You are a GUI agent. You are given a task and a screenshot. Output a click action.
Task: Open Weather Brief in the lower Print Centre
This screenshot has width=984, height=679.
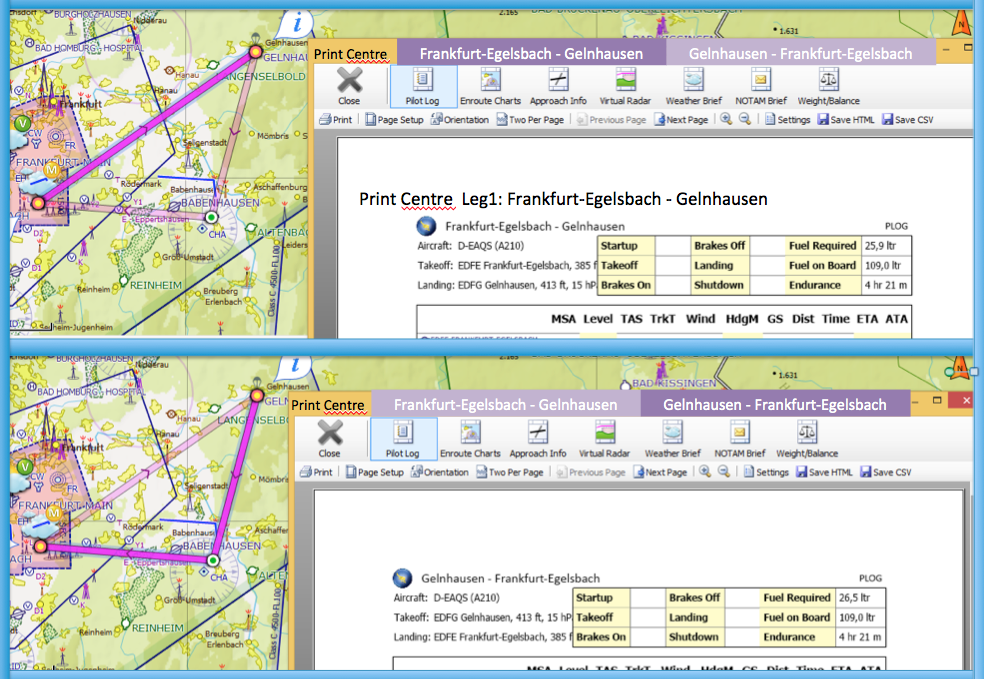point(673,438)
